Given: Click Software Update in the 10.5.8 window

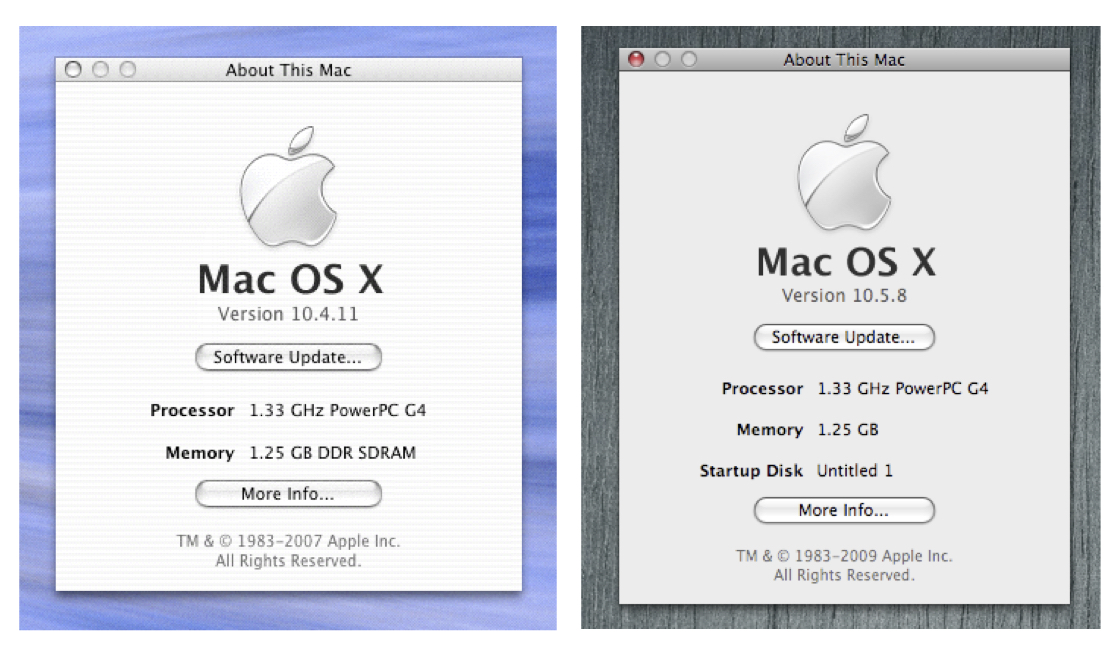Looking at the screenshot, I should [x=844, y=337].
